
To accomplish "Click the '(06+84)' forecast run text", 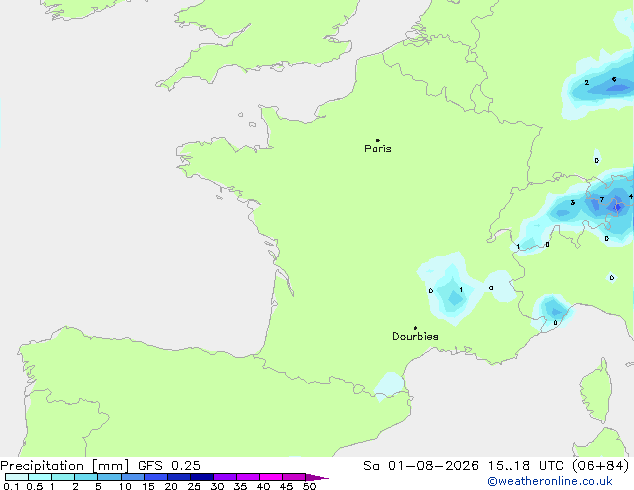I will coord(601,466).
